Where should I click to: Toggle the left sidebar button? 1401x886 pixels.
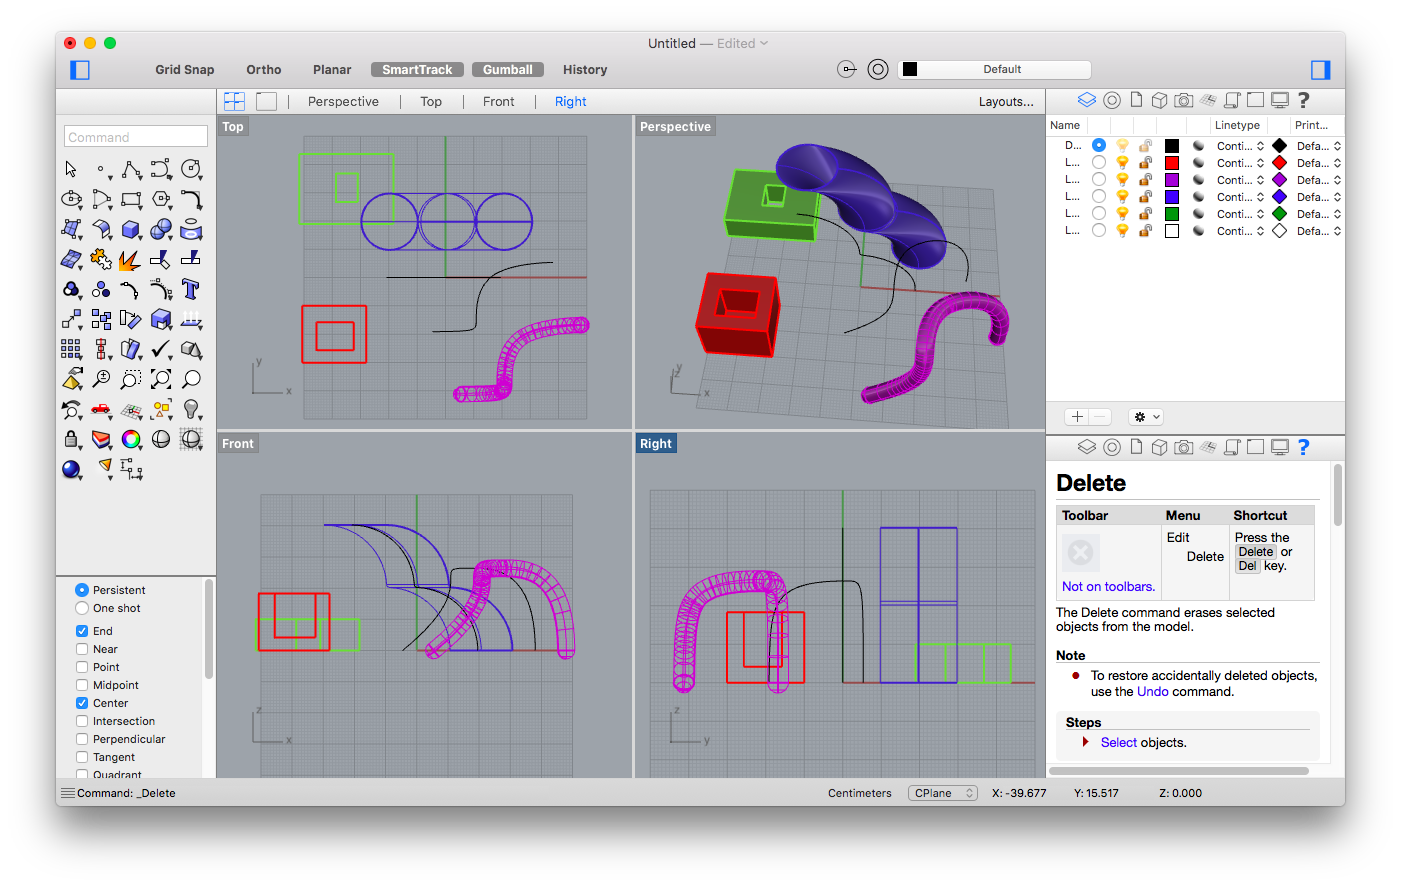pyautogui.click(x=80, y=70)
